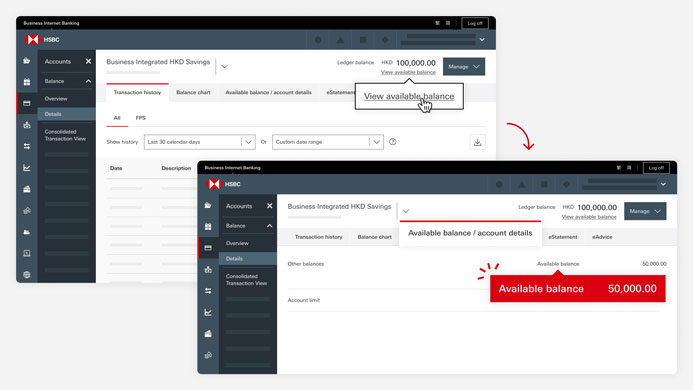
Task: Close the Accounts panel in front window
Action: pyautogui.click(x=270, y=206)
